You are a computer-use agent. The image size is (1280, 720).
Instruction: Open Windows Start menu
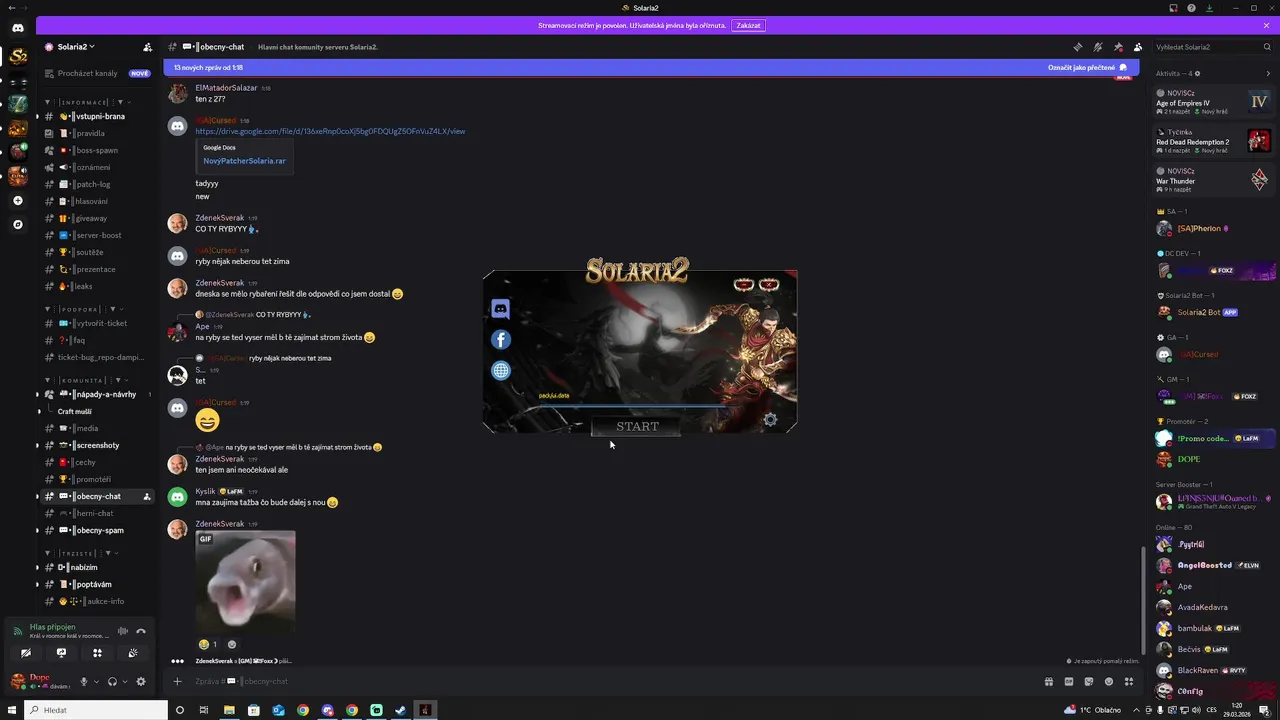pyautogui.click(x=11, y=710)
